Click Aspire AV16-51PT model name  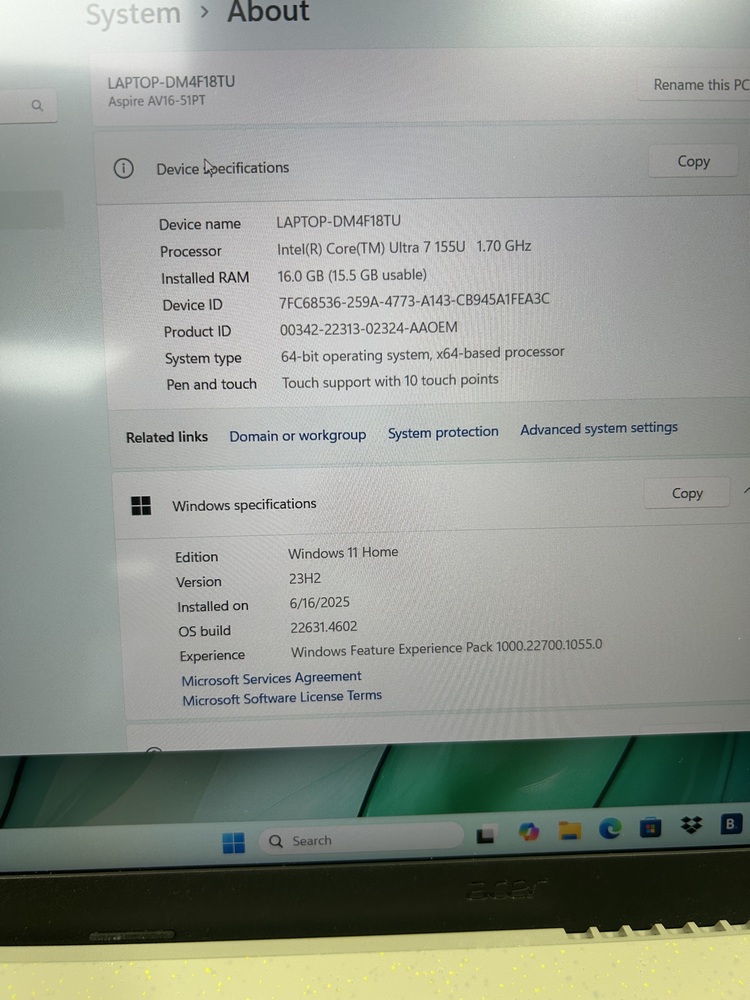coord(157,101)
